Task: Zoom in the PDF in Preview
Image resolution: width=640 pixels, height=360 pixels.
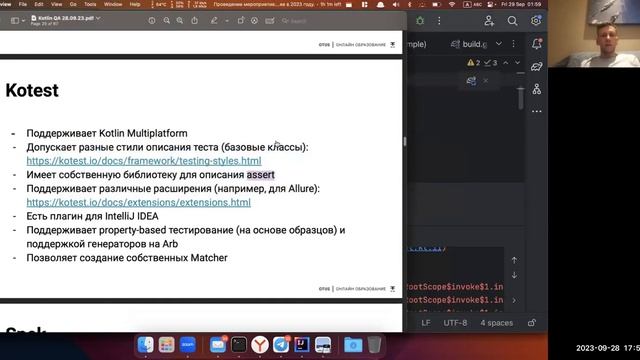Action: pyautogui.click(x=180, y=20)
